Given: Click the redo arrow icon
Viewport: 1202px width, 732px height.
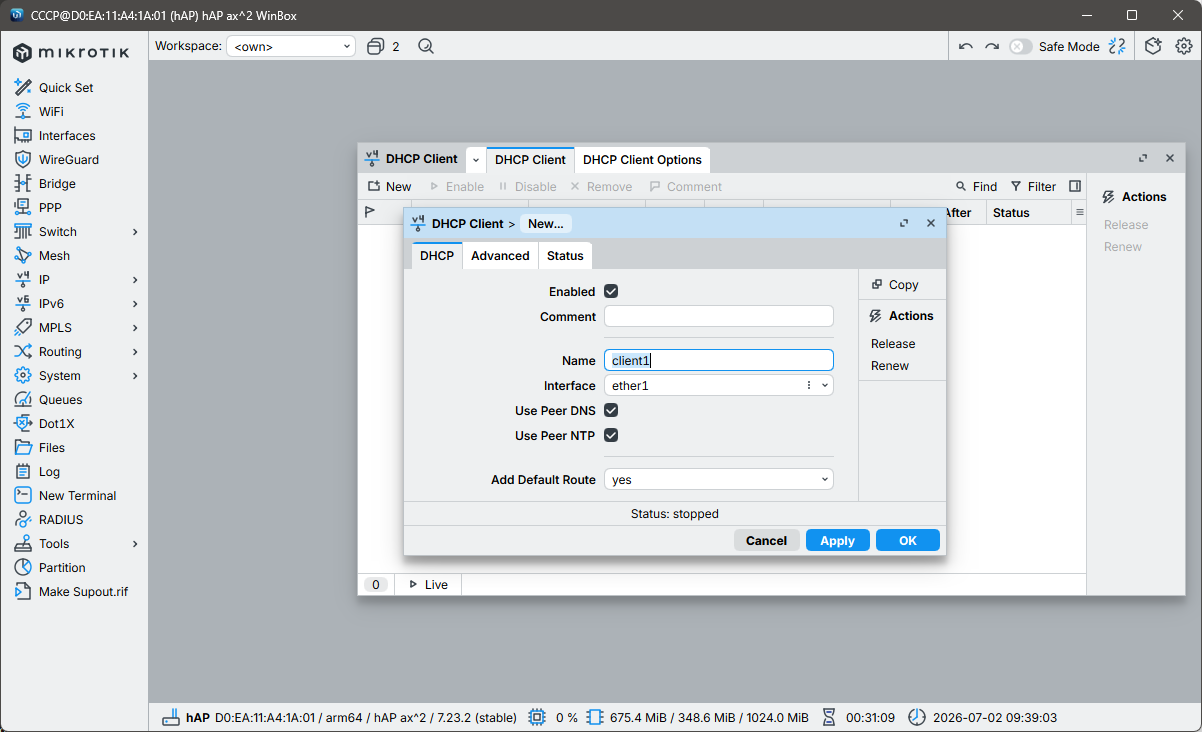Looking at the screenshot, I should (991, 46).
